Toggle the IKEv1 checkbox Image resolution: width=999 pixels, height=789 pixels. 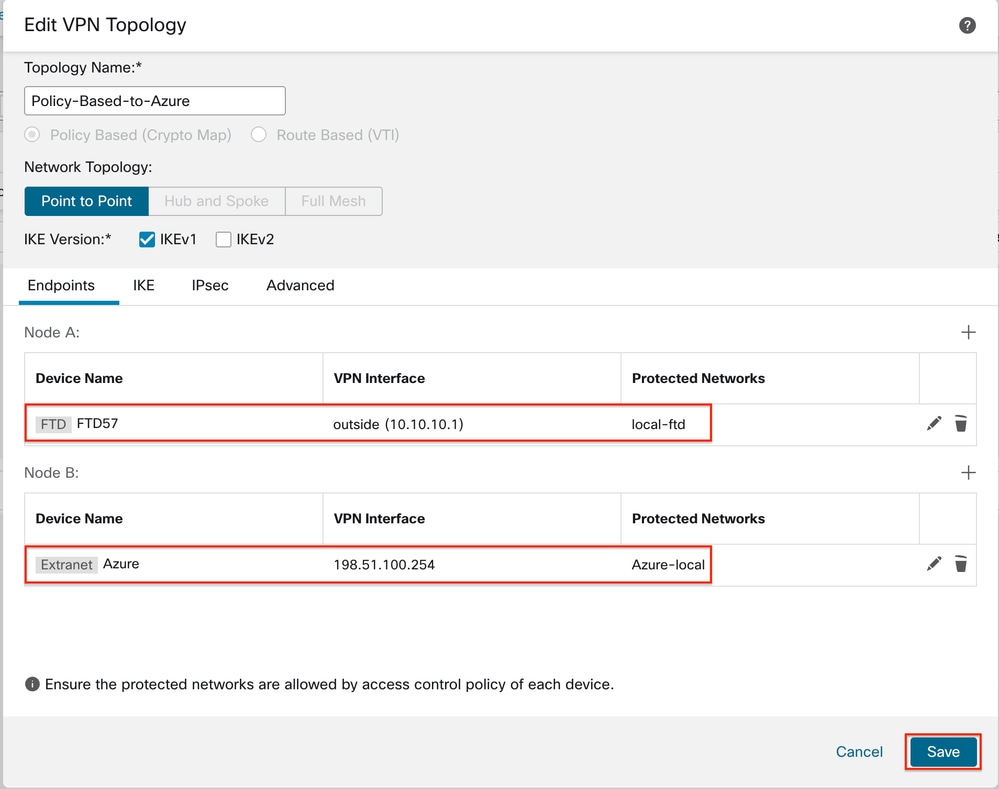(147, 240)
